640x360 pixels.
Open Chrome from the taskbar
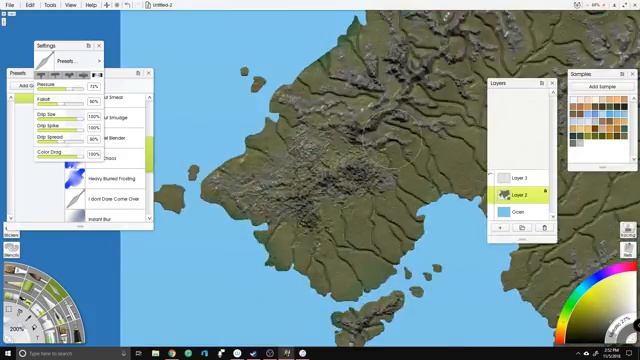(172, 353)
